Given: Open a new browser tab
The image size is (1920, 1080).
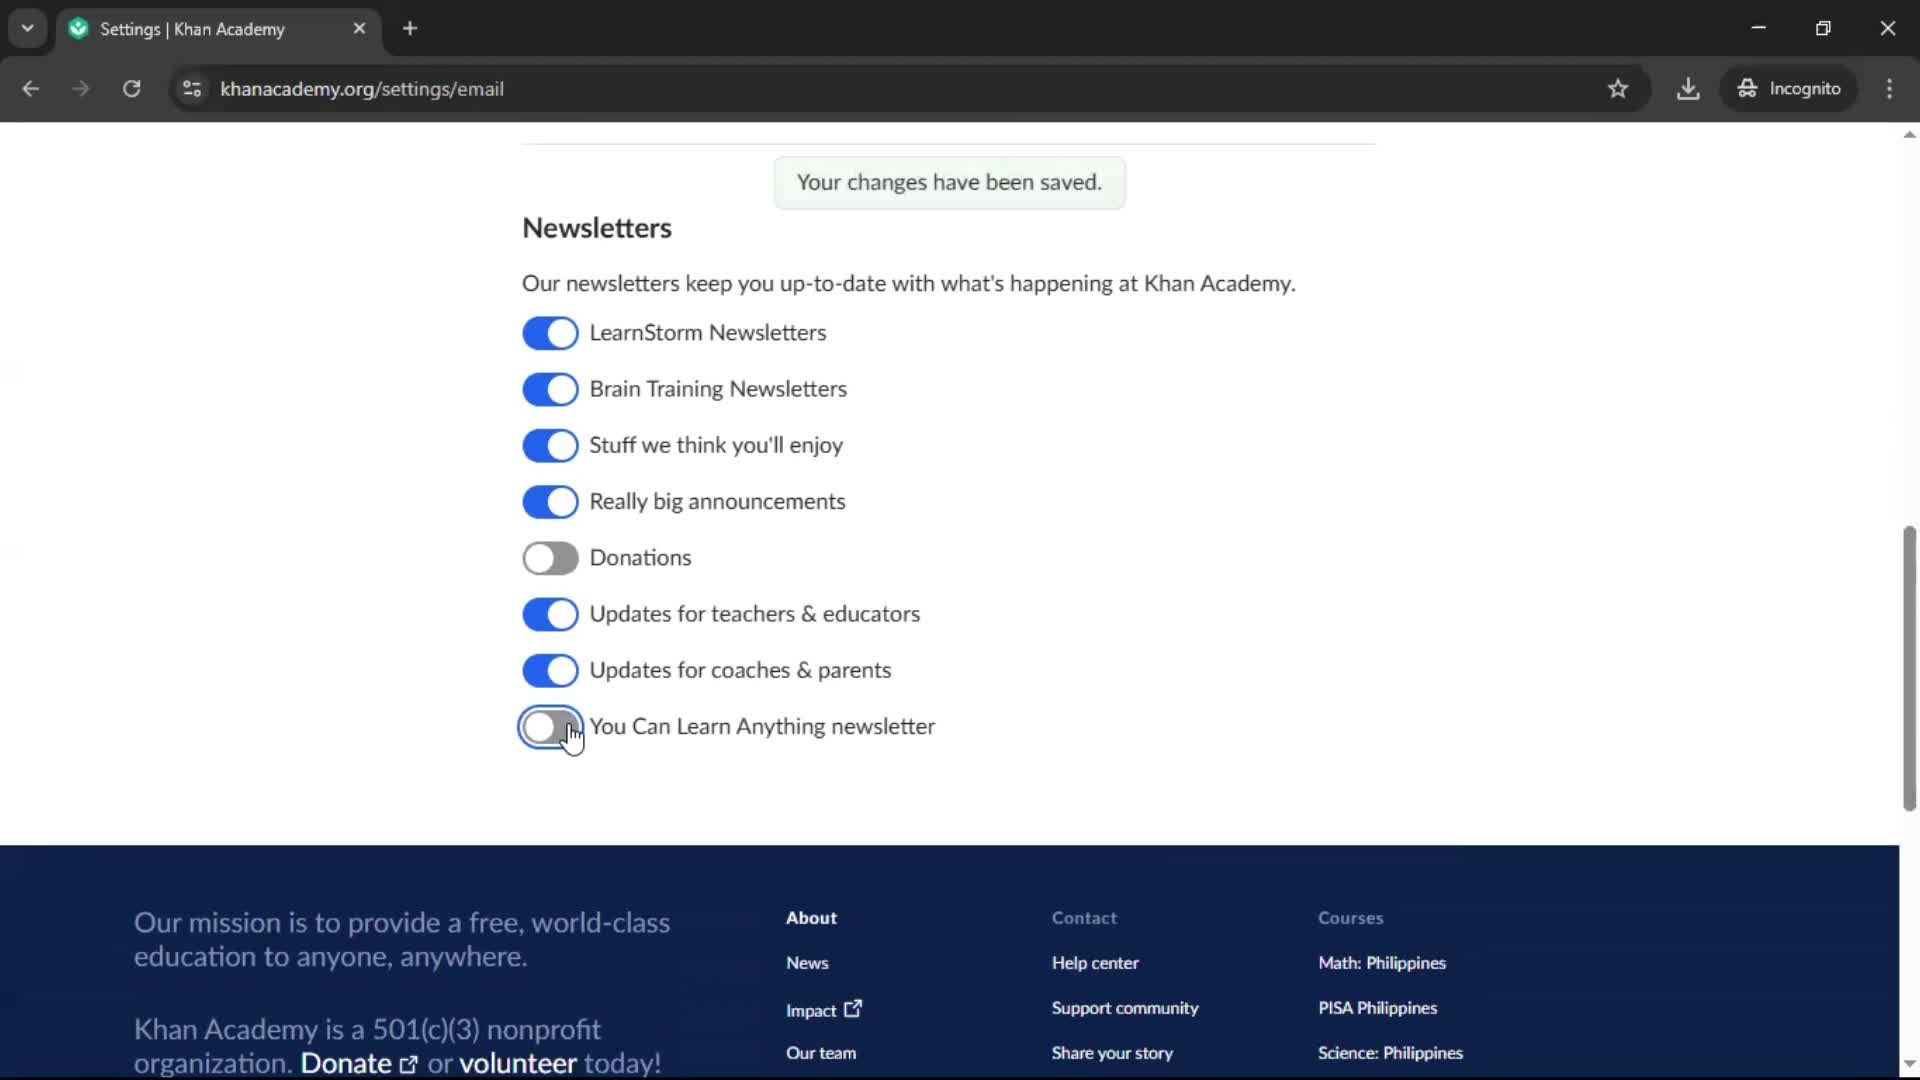Looking at the screenshot, I should pyautogui.click(x=410, y=29).
